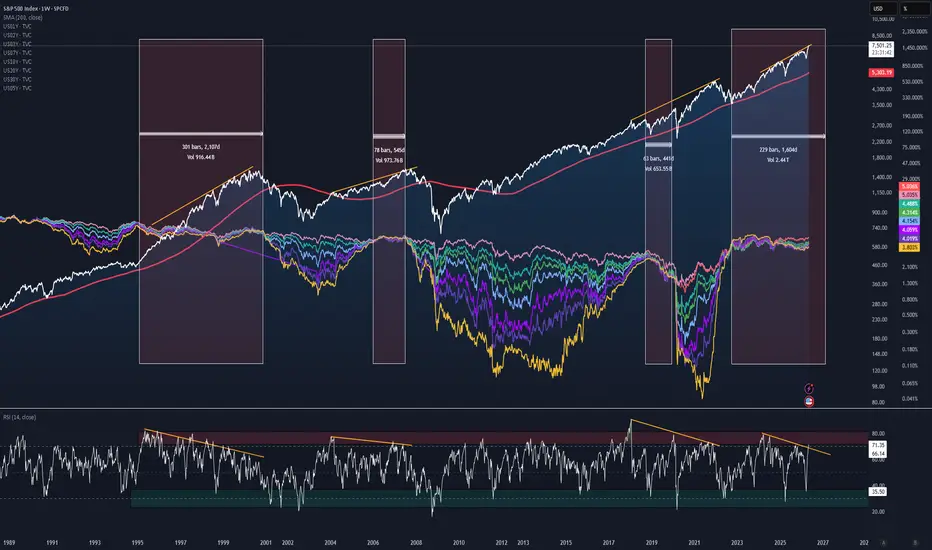Image resolution: width=932 pixels, height=550 pixels.
Task: Click the 10,500.00 price scale label
Action: point(882,20)
